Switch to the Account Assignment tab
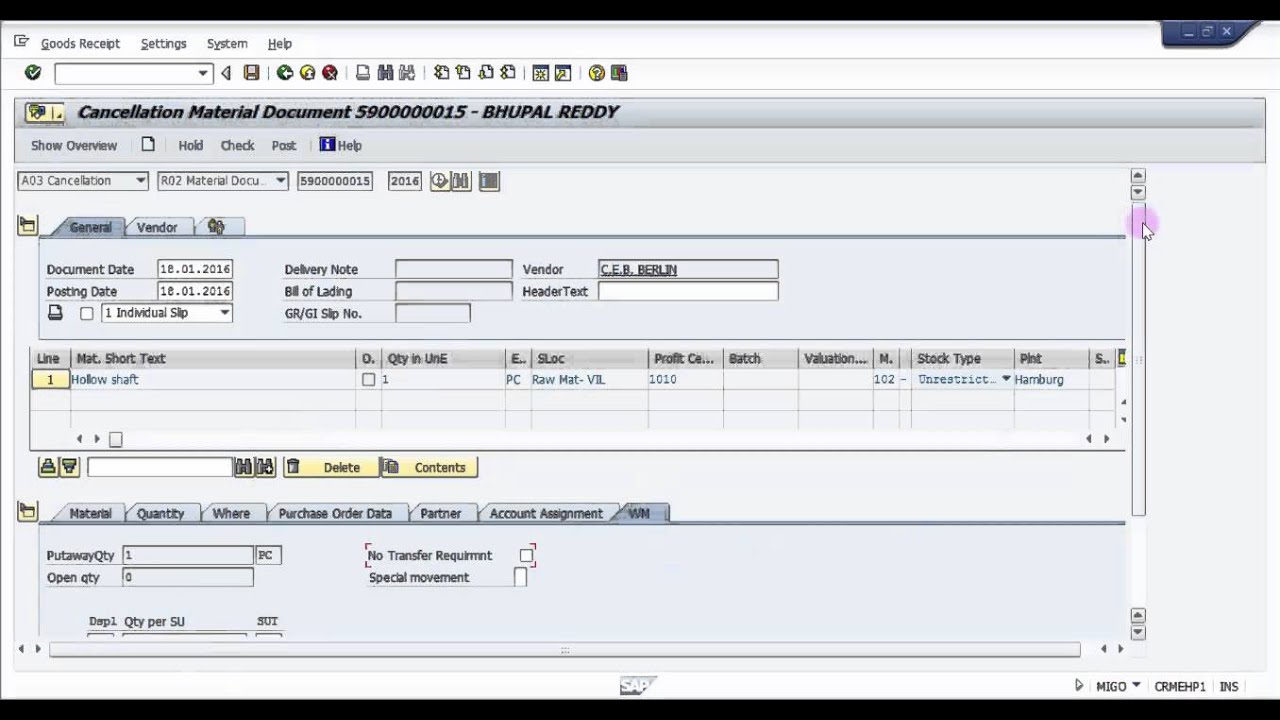Screen dimensions: 1280x720 coord(546,513)
